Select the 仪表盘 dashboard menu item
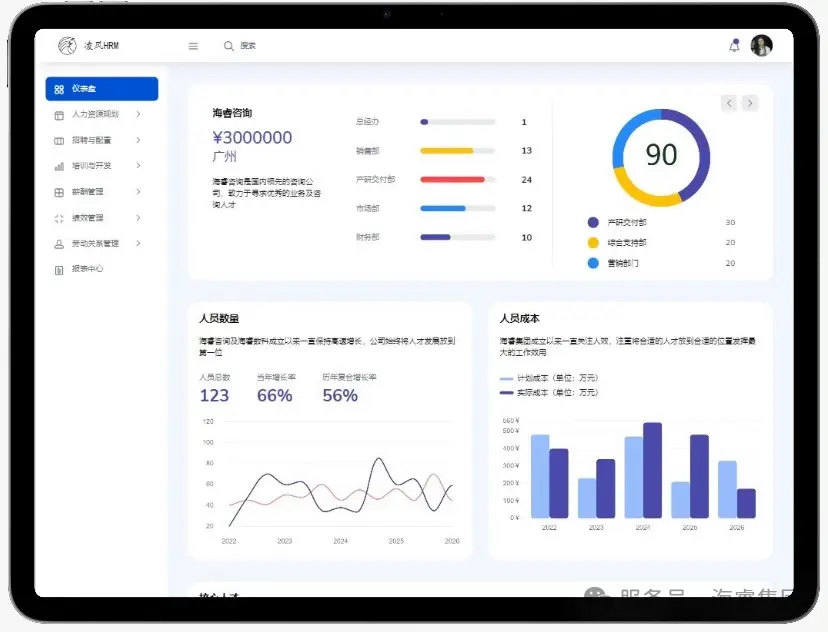 click(101, 89)
